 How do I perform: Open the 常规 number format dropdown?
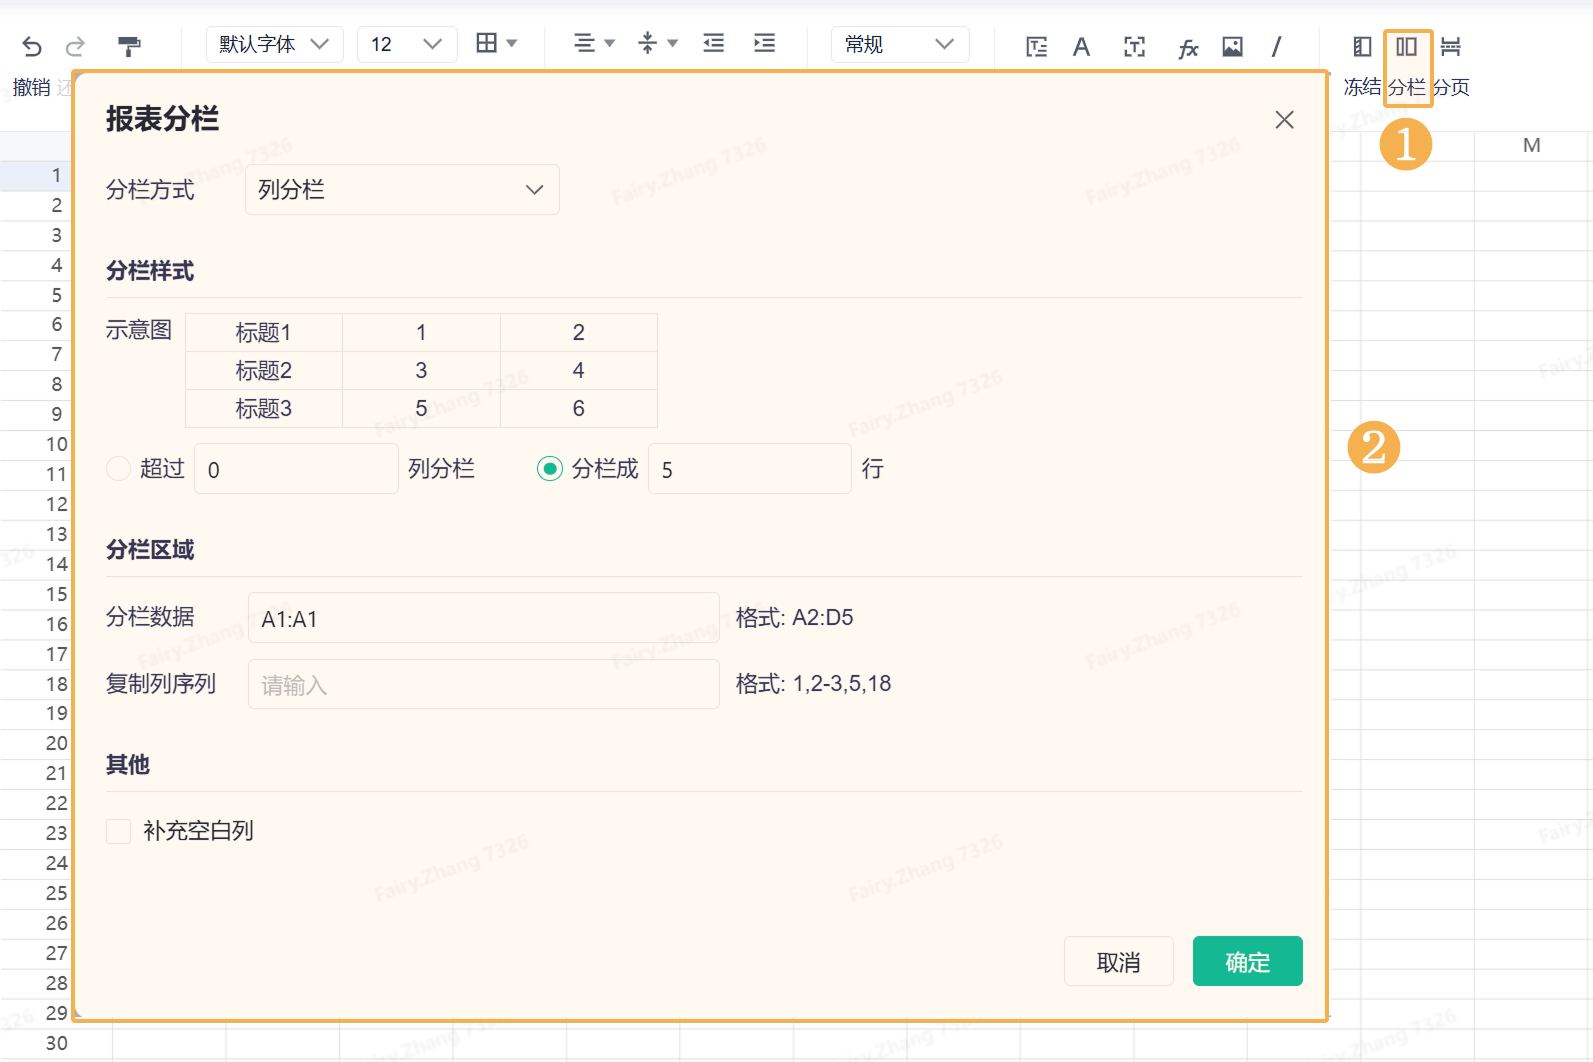pyautogui.click(x=900, y=44)
